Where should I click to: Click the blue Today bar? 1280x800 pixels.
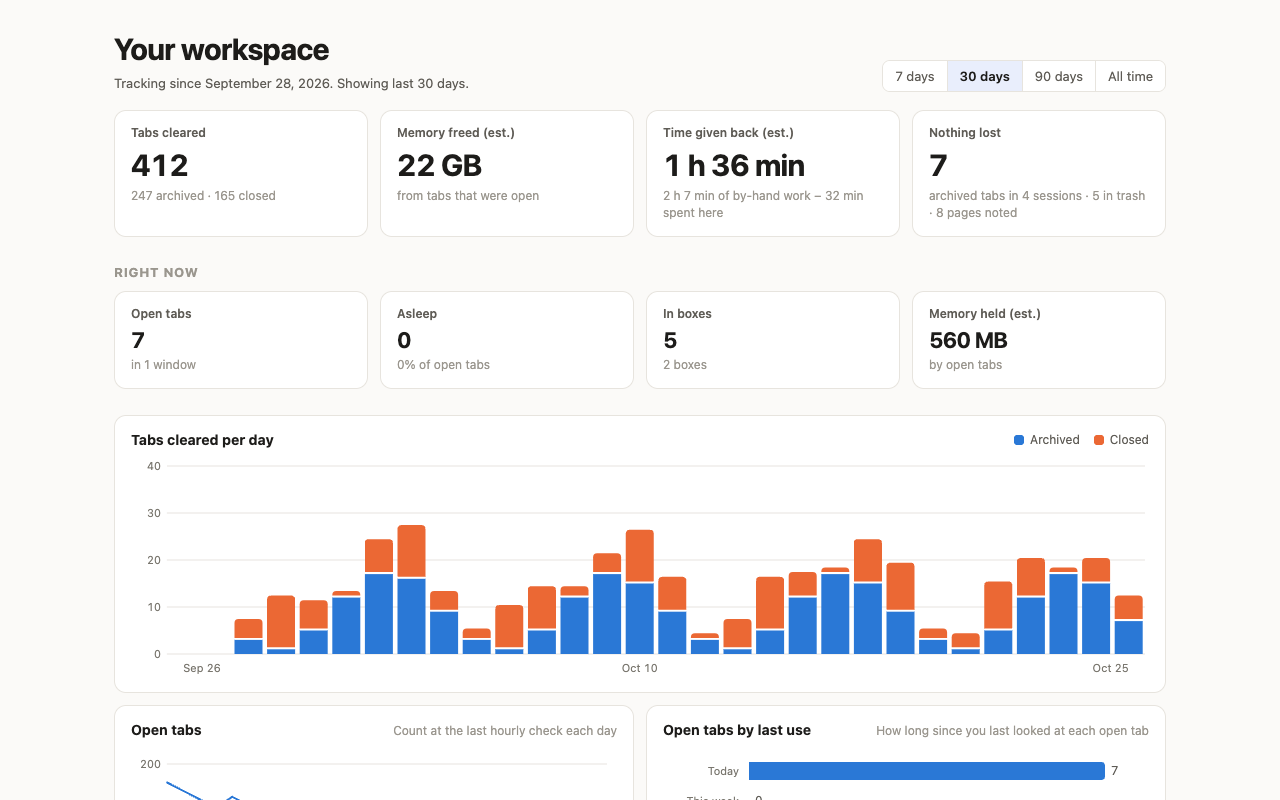pos(927,771)
